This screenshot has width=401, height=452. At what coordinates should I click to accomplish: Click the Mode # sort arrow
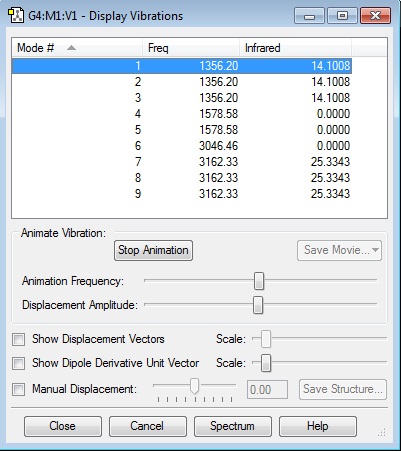click(71, 48)
